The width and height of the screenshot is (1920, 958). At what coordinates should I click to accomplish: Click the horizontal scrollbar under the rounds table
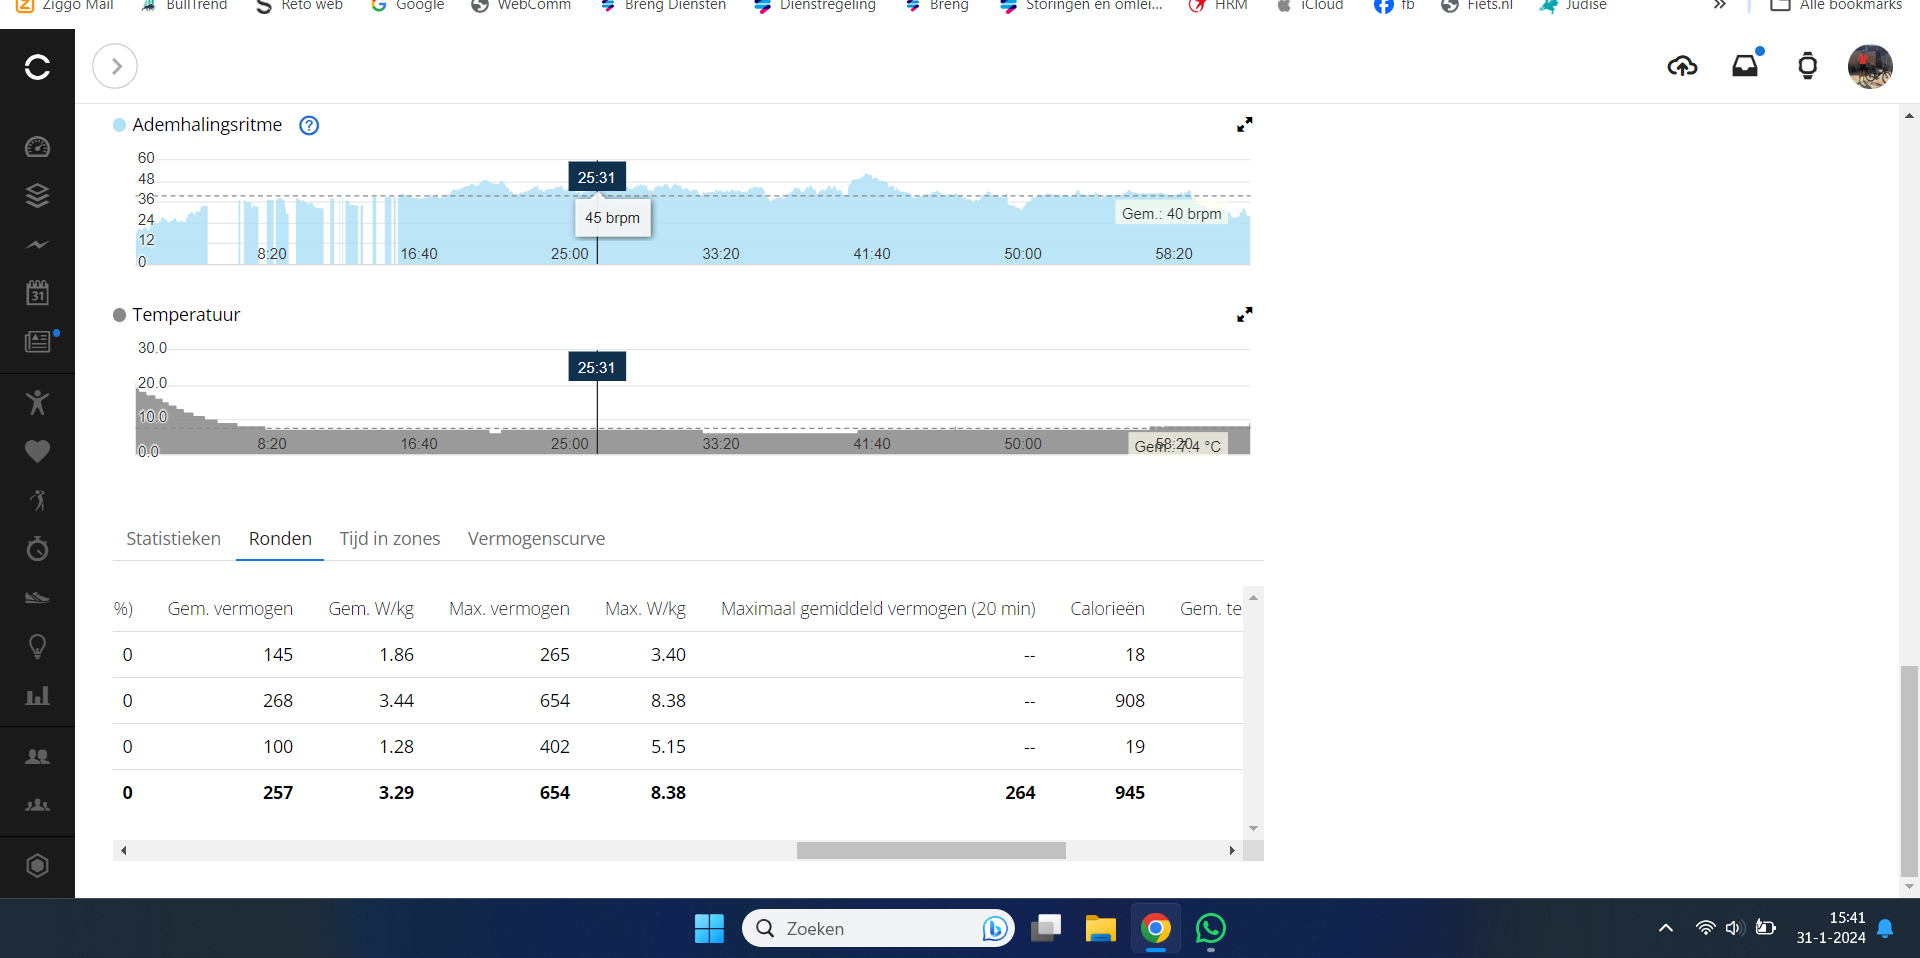[930, 851]
